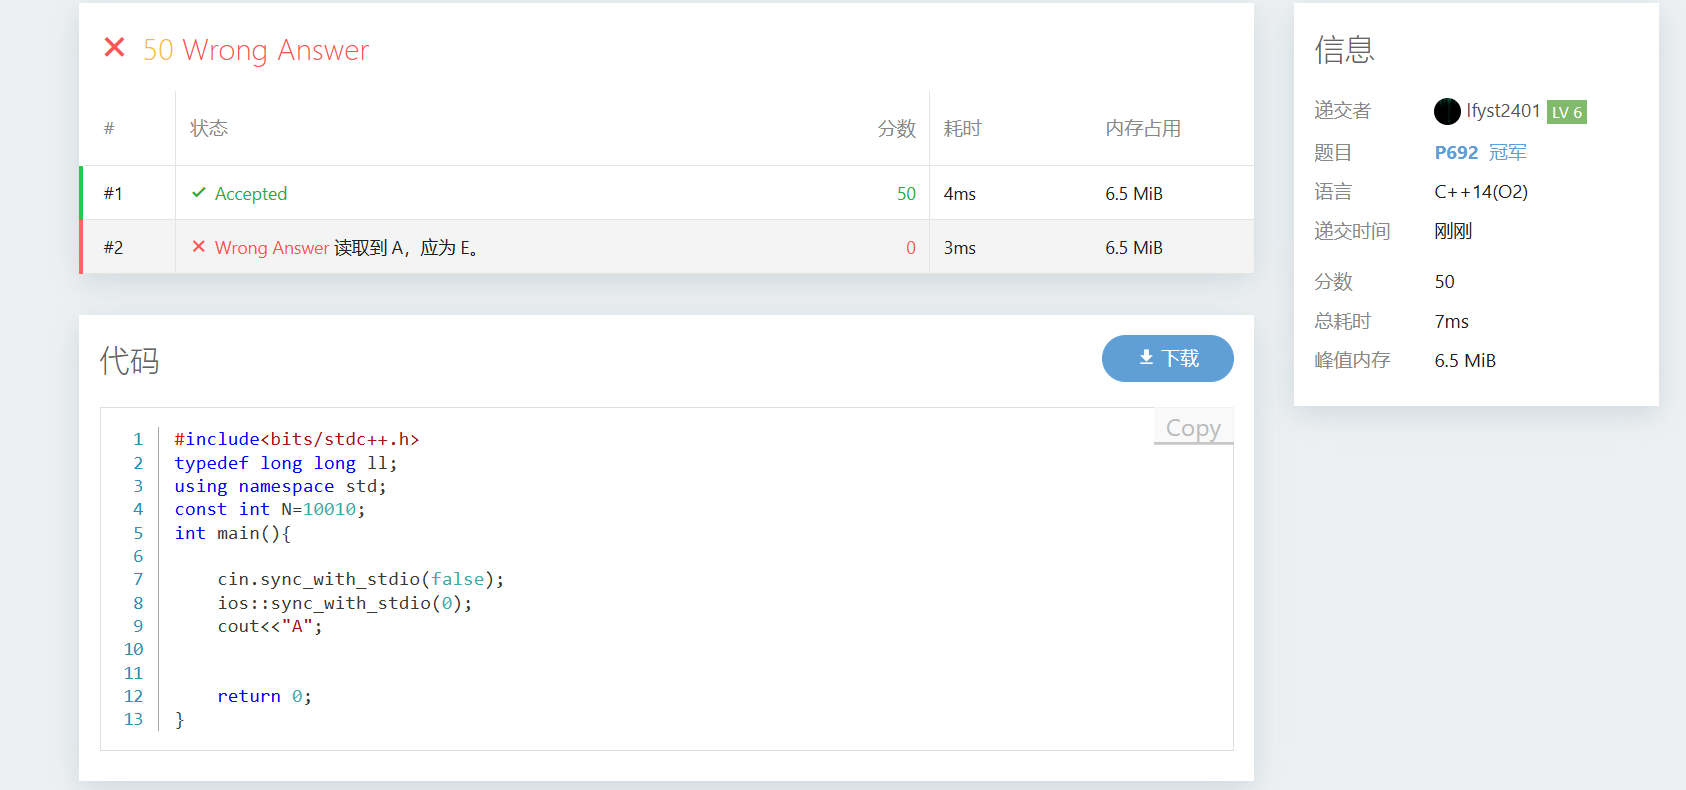1686x790 pixels.
Task: Click the 耗时 column header
Action: (962, 128)
